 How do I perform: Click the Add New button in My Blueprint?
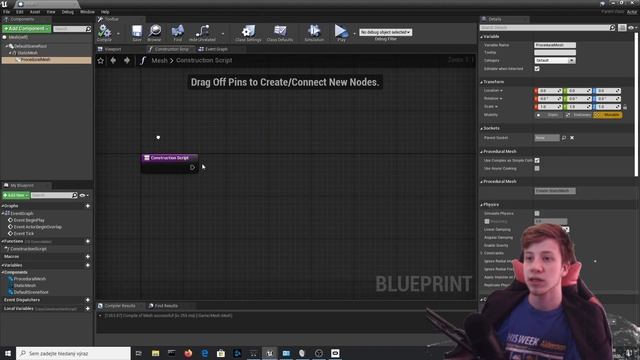(x=16, y=196)
